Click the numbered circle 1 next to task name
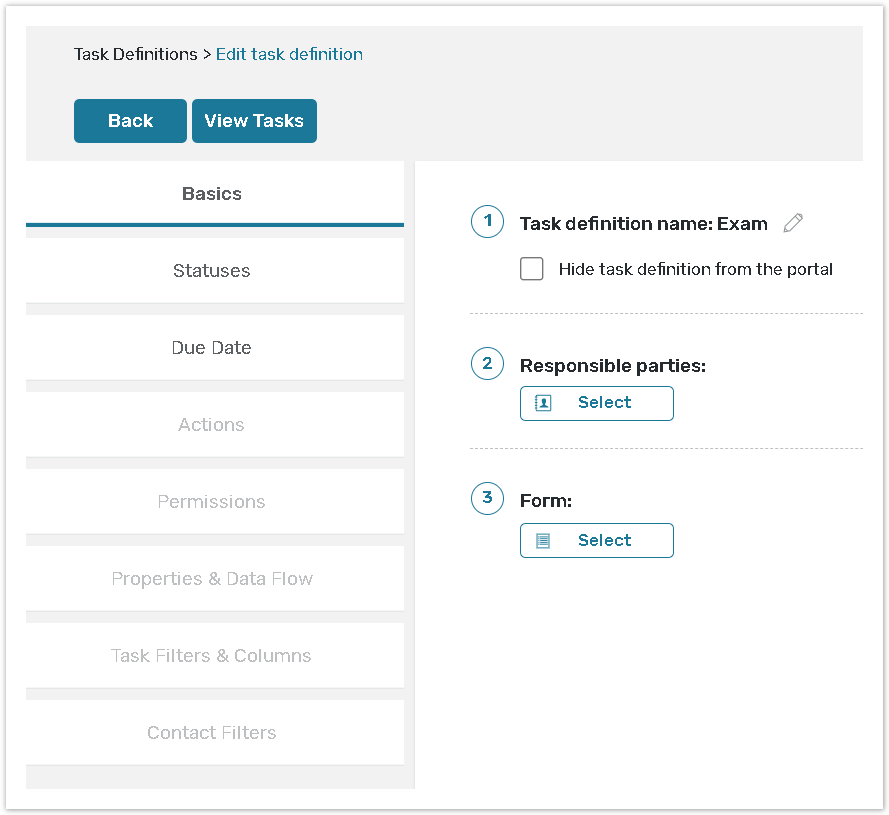Viewport: 889px width, 815px height. tap(487, 222)
